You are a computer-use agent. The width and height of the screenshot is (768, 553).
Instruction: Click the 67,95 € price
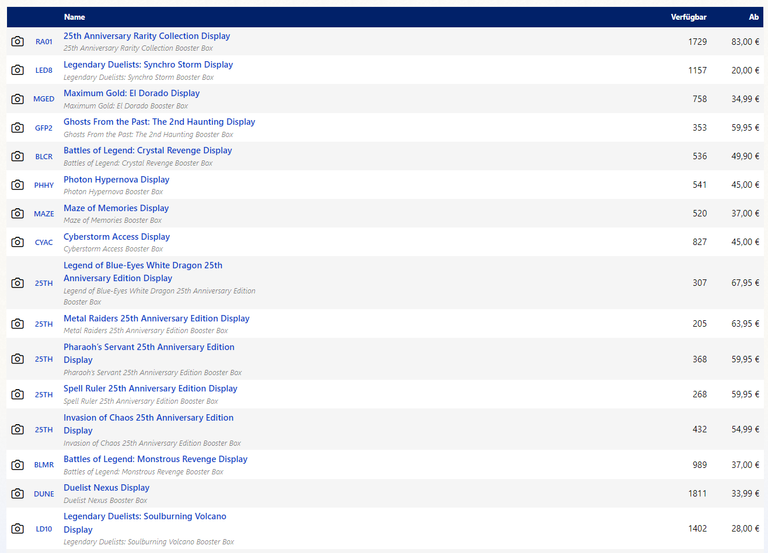tap(745, 283)
